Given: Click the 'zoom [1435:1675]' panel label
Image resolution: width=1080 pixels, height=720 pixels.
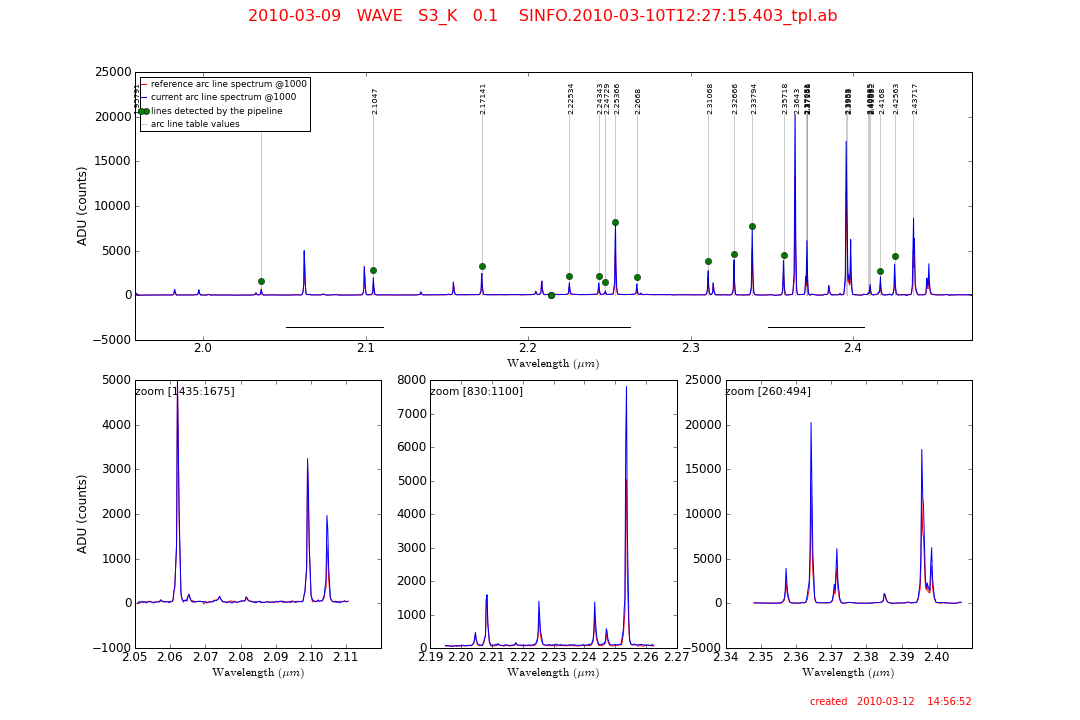Looking at the screenshot, I should pyautogui.click(x=185, y=391).
